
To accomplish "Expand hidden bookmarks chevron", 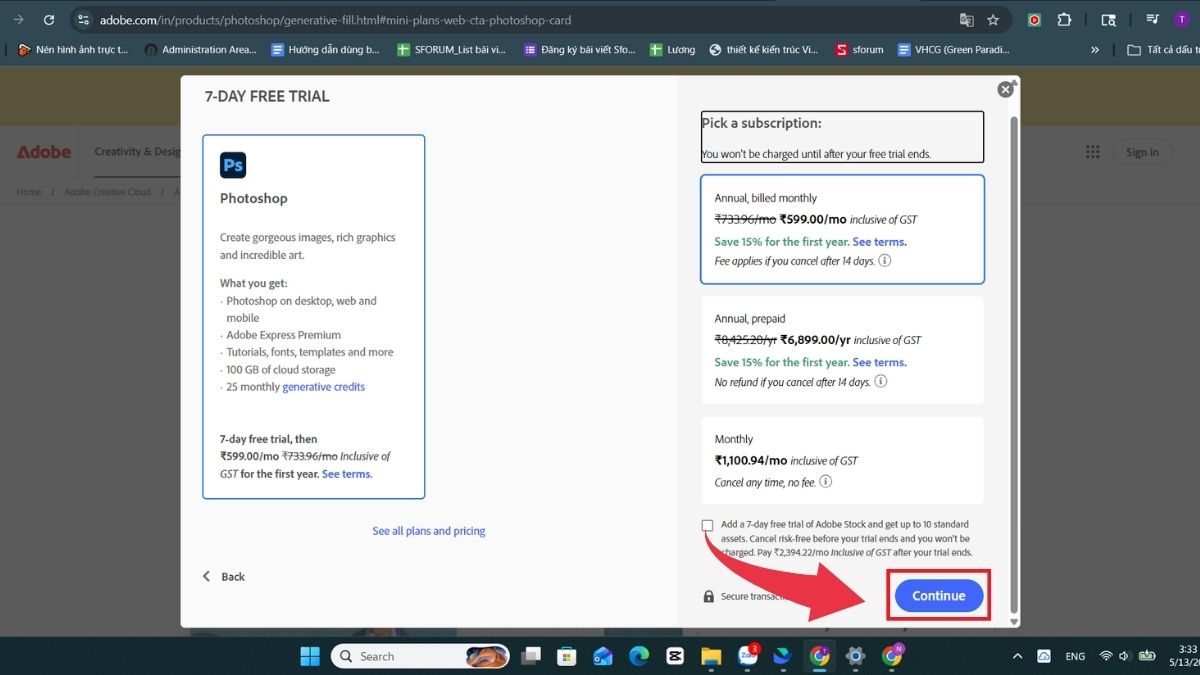I will coord(1095,49).
